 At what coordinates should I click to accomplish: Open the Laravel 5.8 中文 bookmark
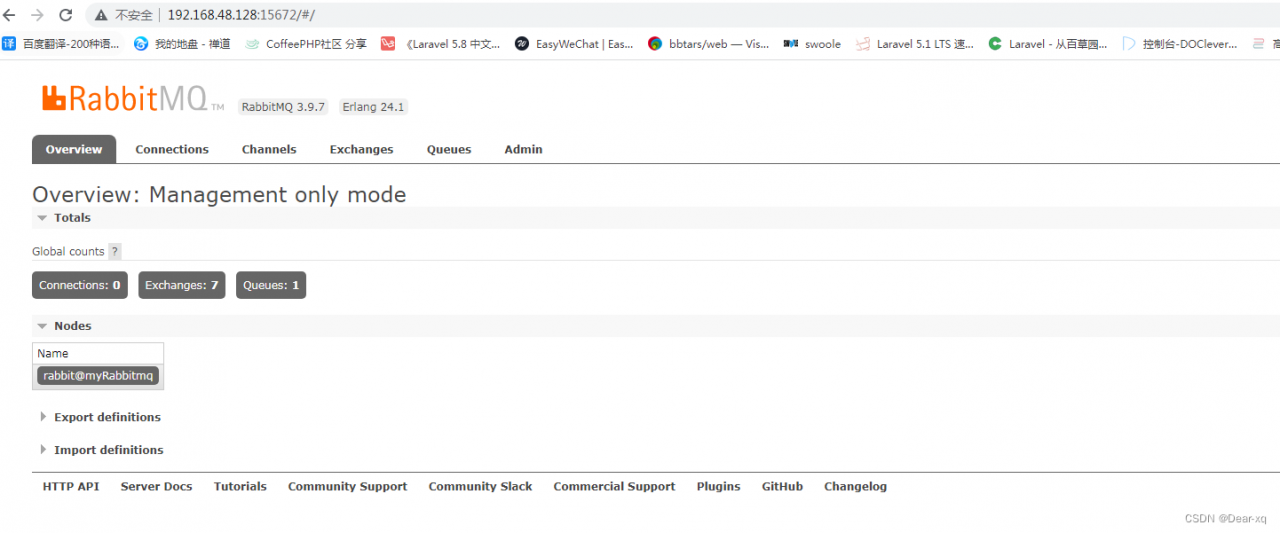441,44
